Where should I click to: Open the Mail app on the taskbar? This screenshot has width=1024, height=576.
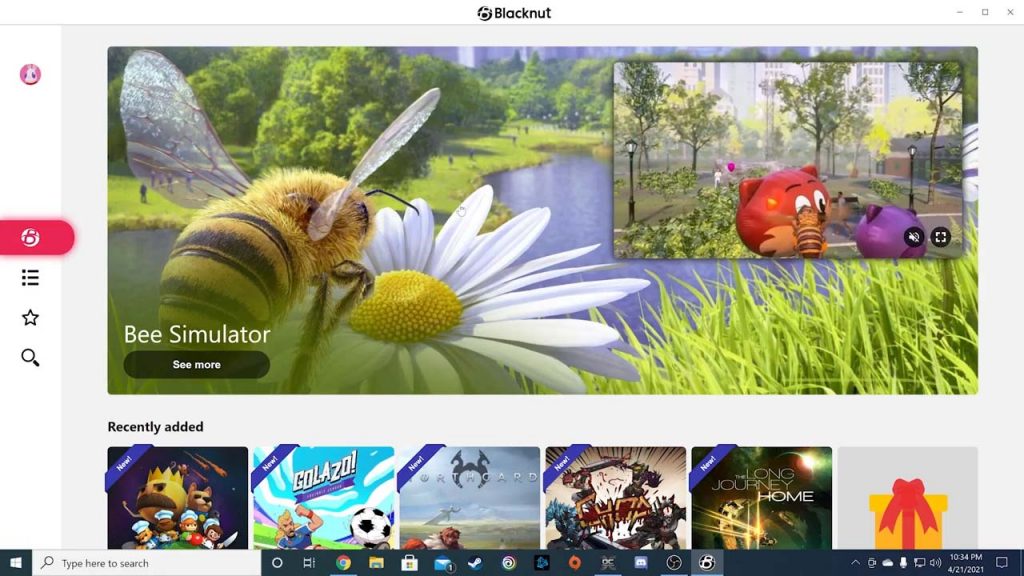[443, 563]
